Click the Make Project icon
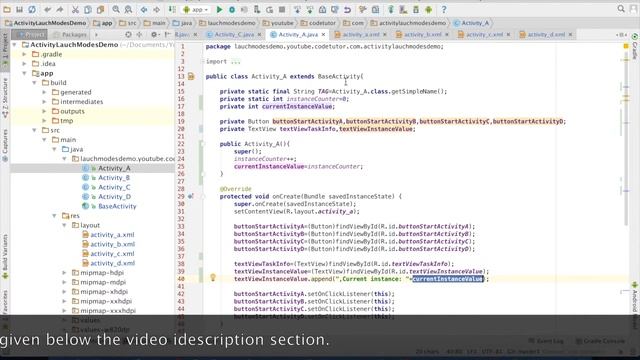 tap(172, 9)
